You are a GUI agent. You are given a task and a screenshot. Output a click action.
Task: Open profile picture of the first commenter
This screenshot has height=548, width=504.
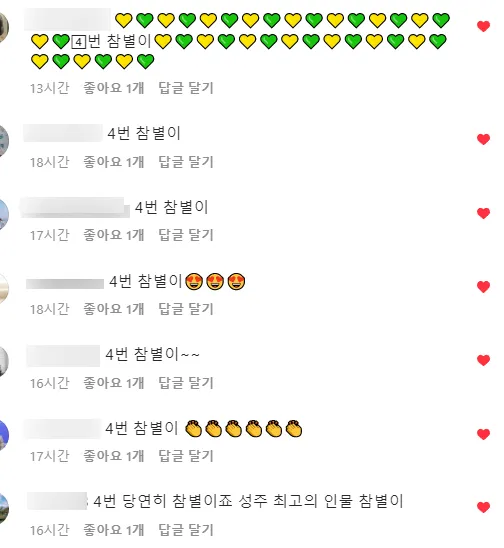click(x=3, y=27)
